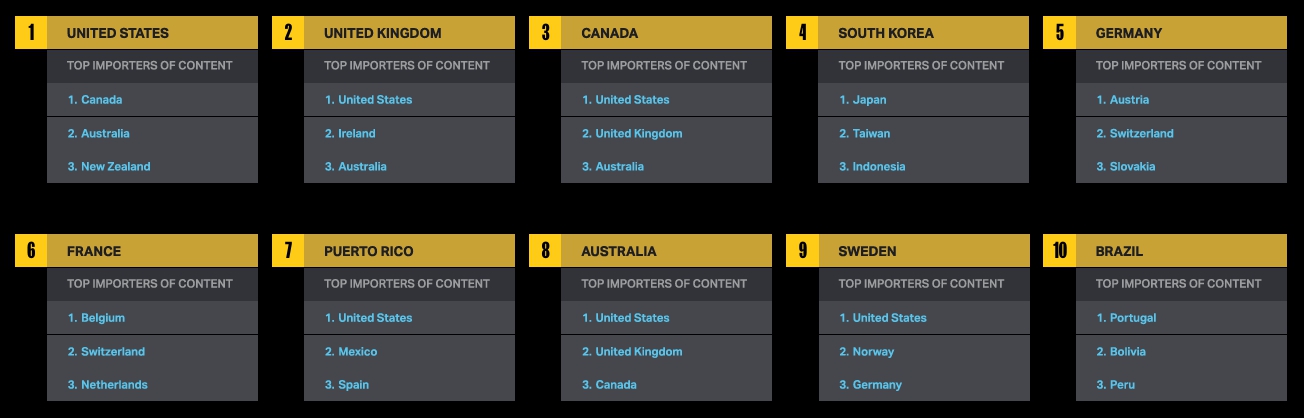Image resolution: width=1304 pixels, height=418 pixels.
Task: Click the rank 8 badge beside Australia
Action: (x=545, y=251)
